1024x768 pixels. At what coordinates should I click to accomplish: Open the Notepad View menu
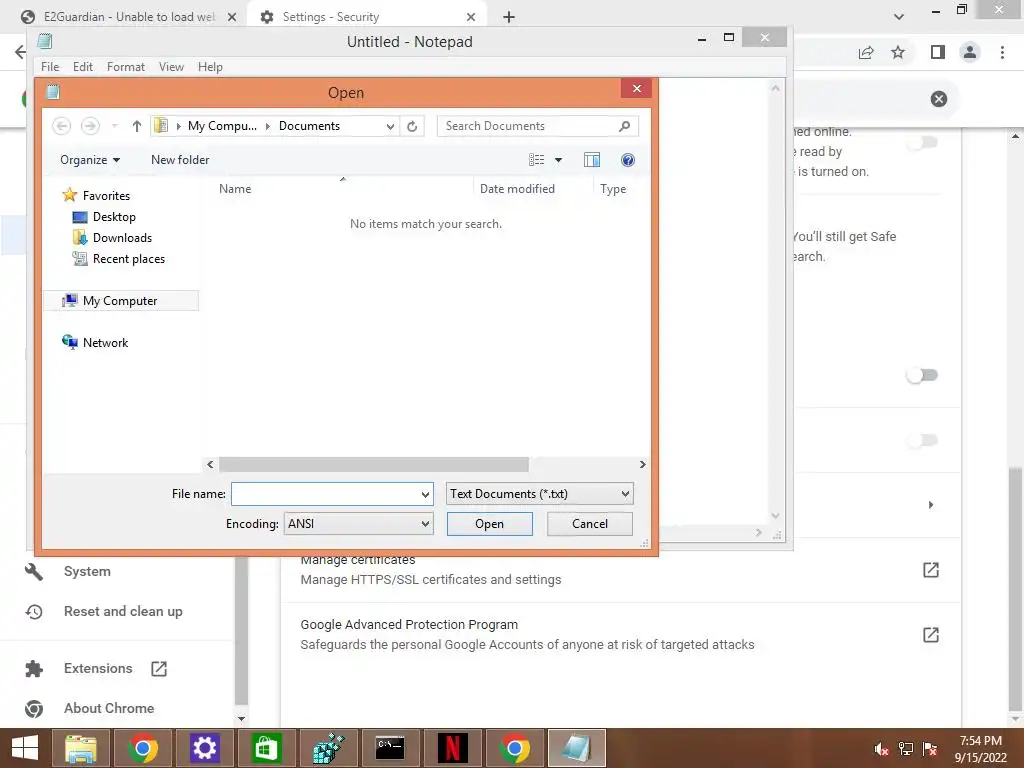click(x=171, y=67)
